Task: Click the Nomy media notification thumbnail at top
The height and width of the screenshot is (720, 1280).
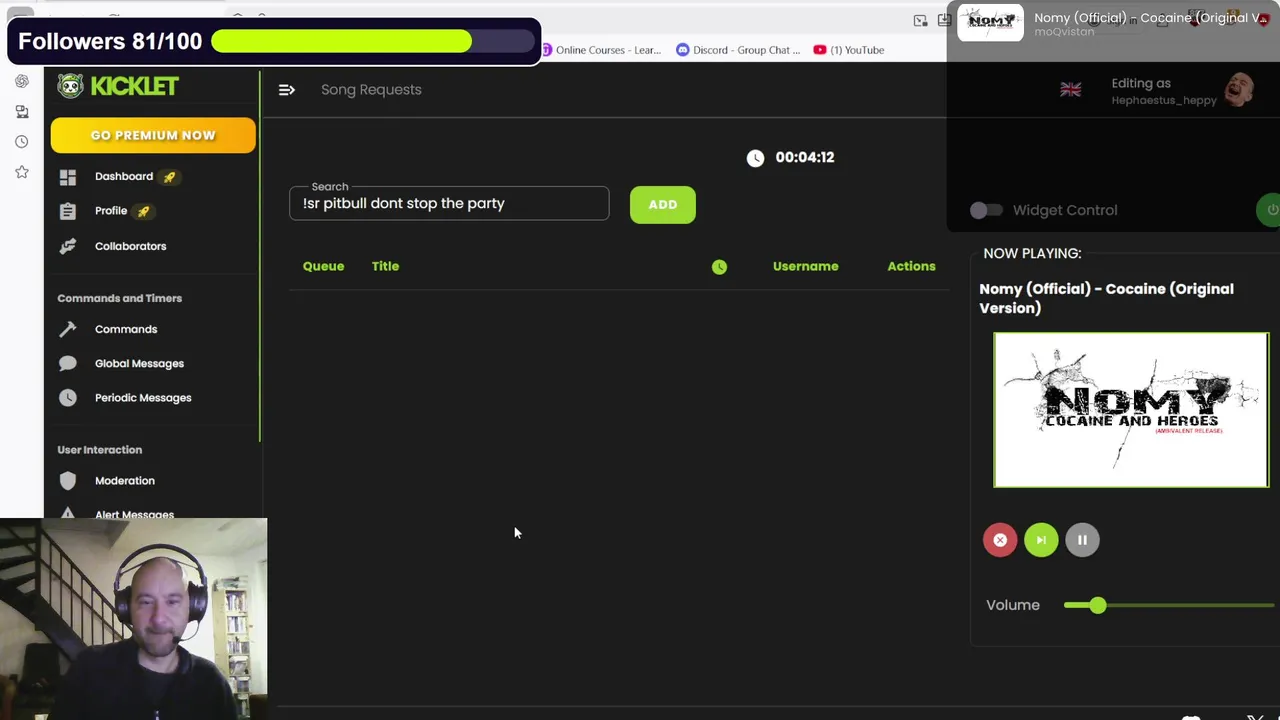Action: click(990, 22)
